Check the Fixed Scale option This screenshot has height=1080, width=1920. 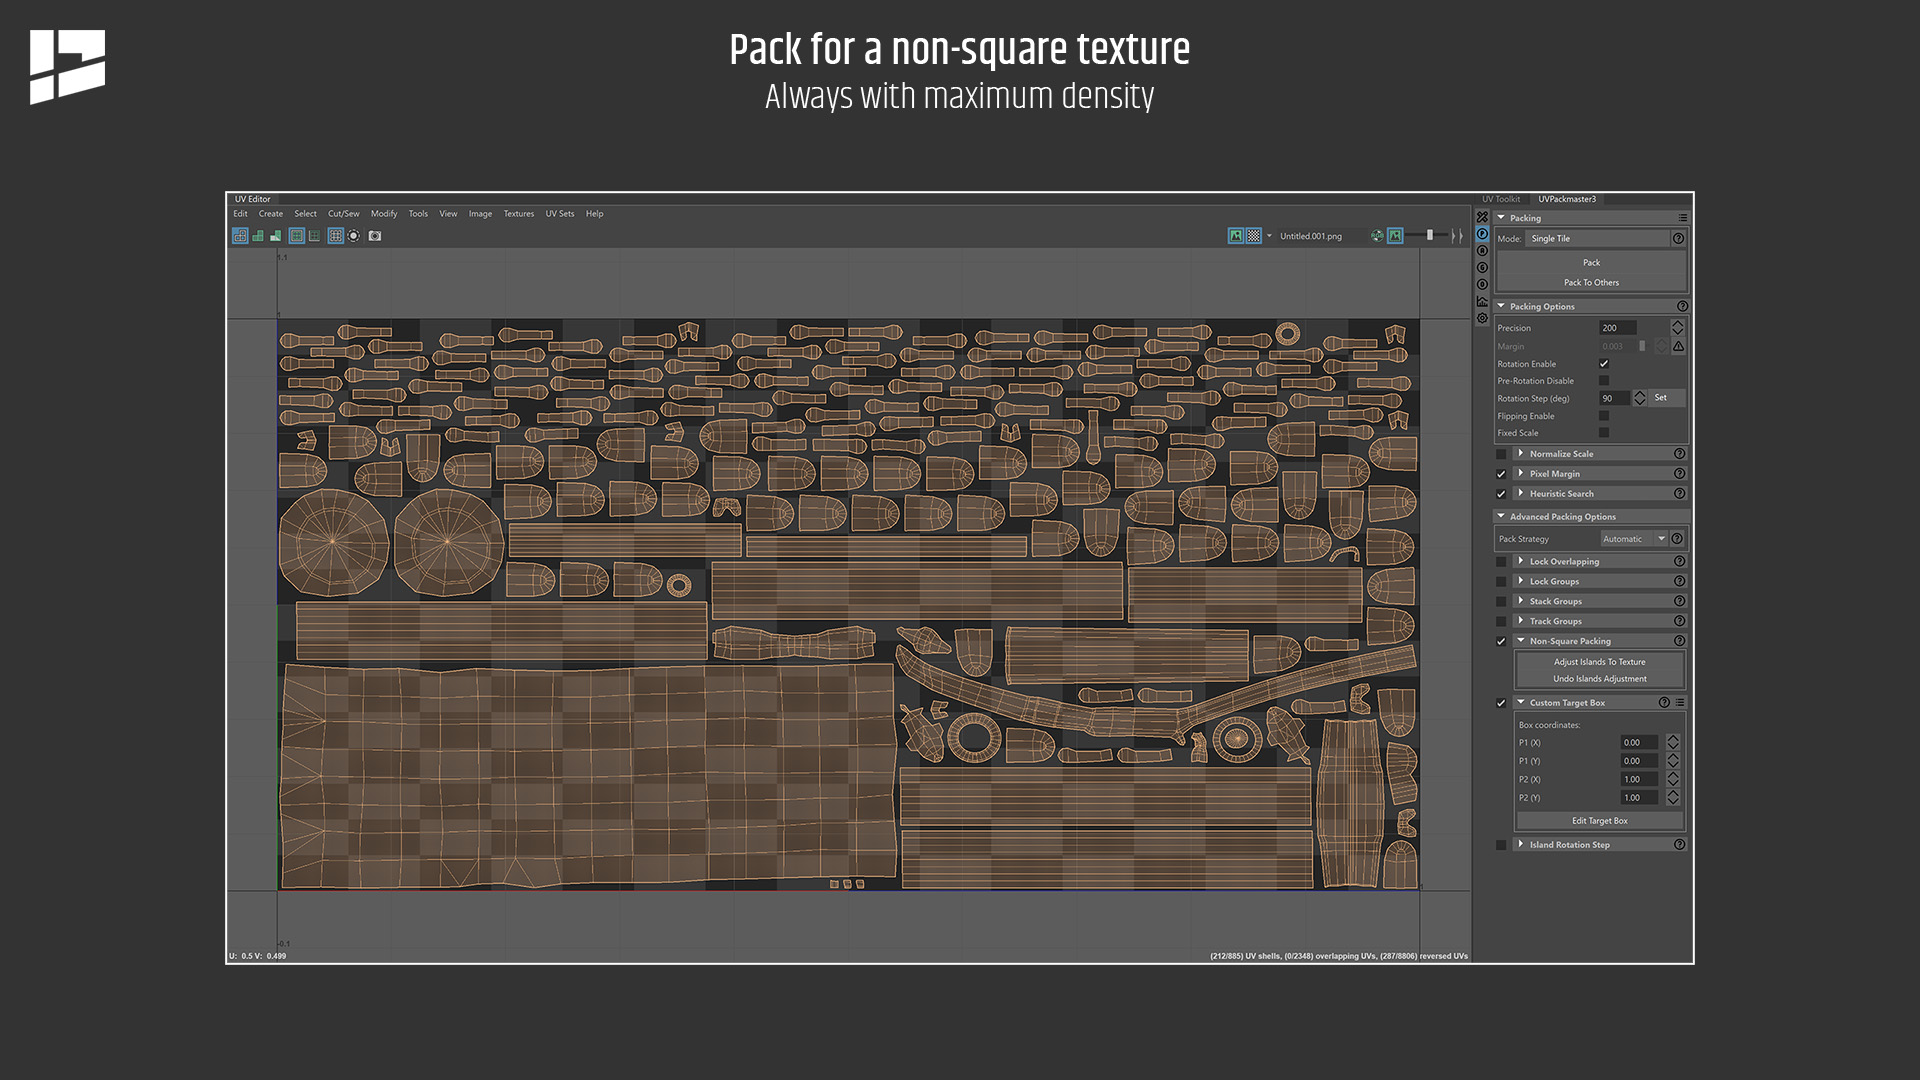[1604, 433]
